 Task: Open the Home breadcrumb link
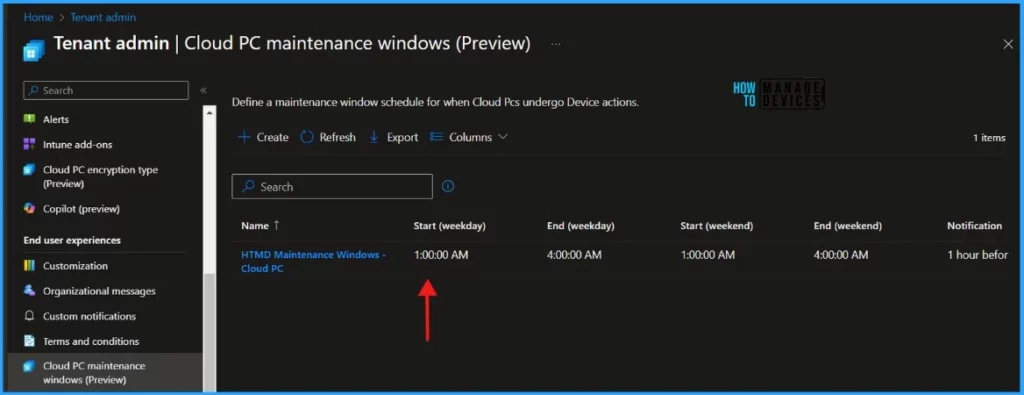pyautogui.click(x=38, y=18)
